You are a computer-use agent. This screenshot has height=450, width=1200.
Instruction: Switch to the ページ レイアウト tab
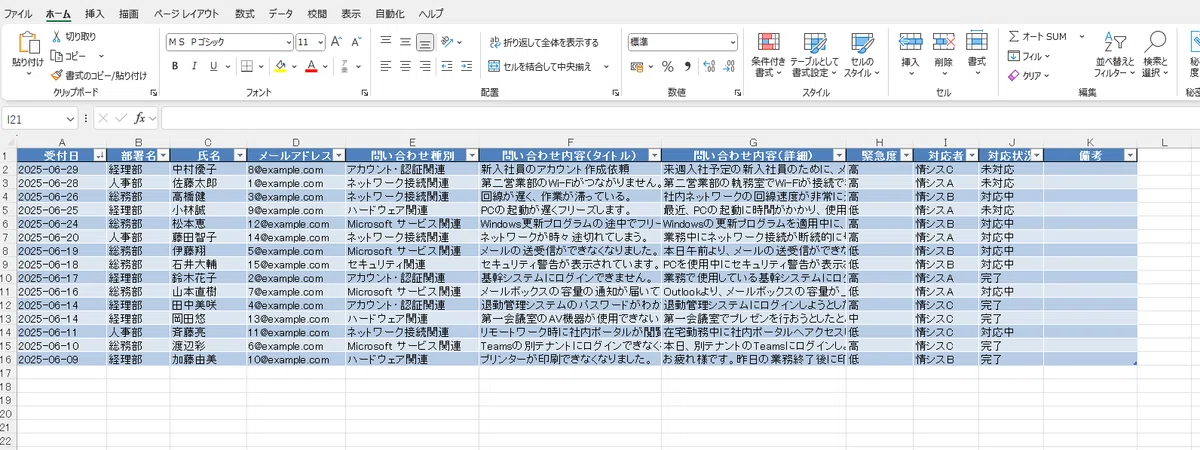tap(187, 14)
